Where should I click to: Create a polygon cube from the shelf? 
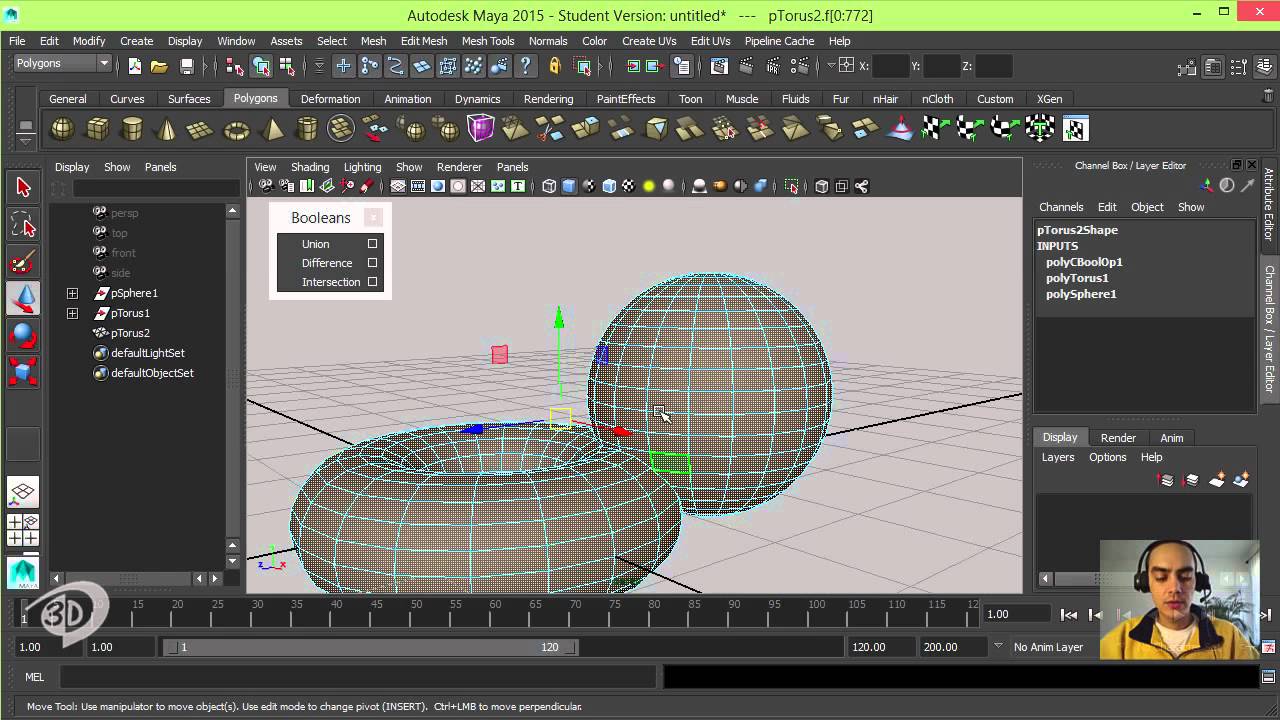(x=98, y=129)
